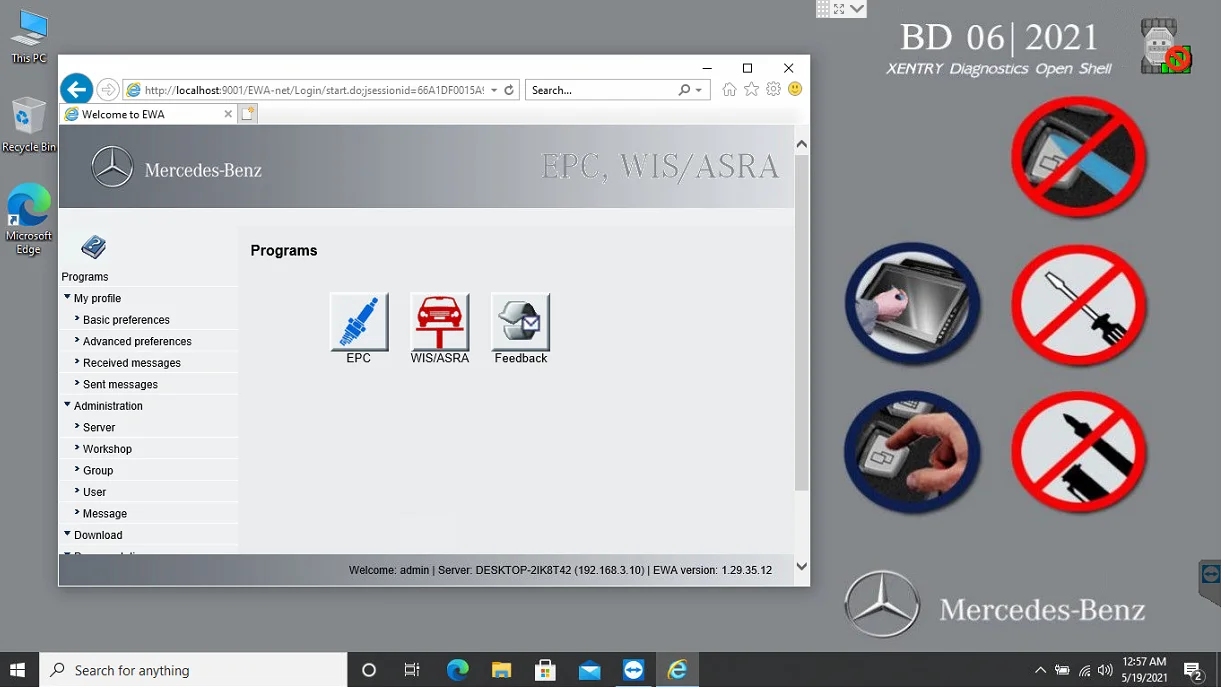
Task: Collapse the My profile tree section
Action: 67,297
